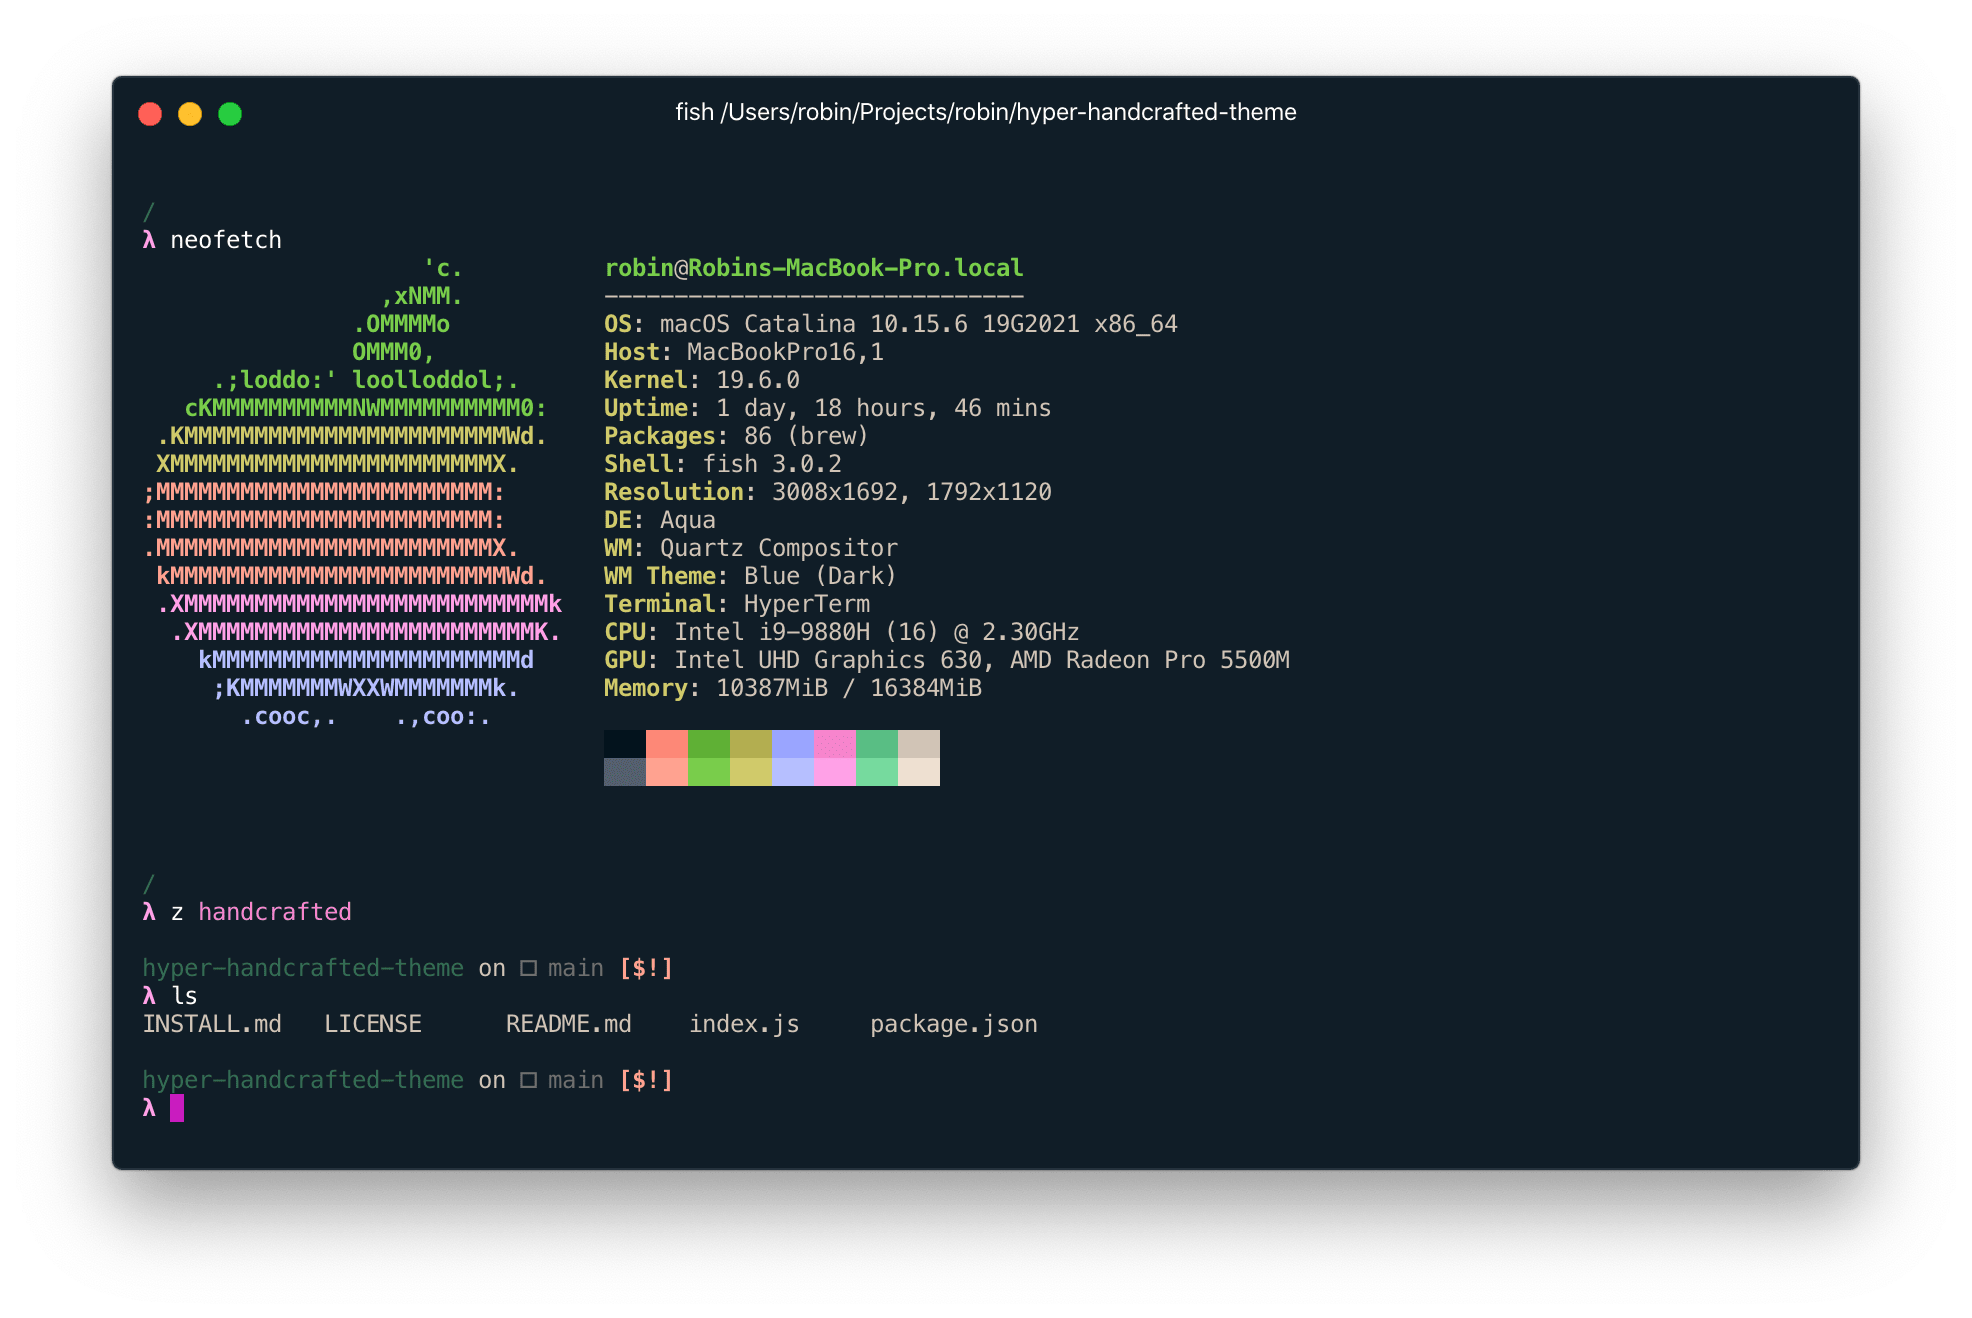1972x1318 pixels.
Task: Click the Terminal HyperTerm line
Action: tap(736, 604)
